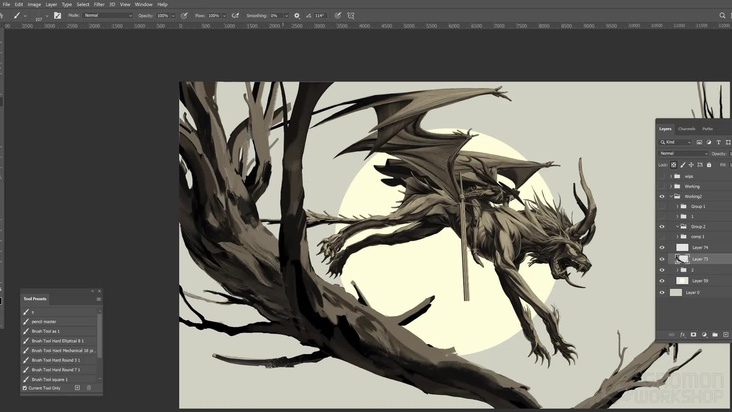
Task: Hide Layer 74 visibility eye
Action: point(662,247)
